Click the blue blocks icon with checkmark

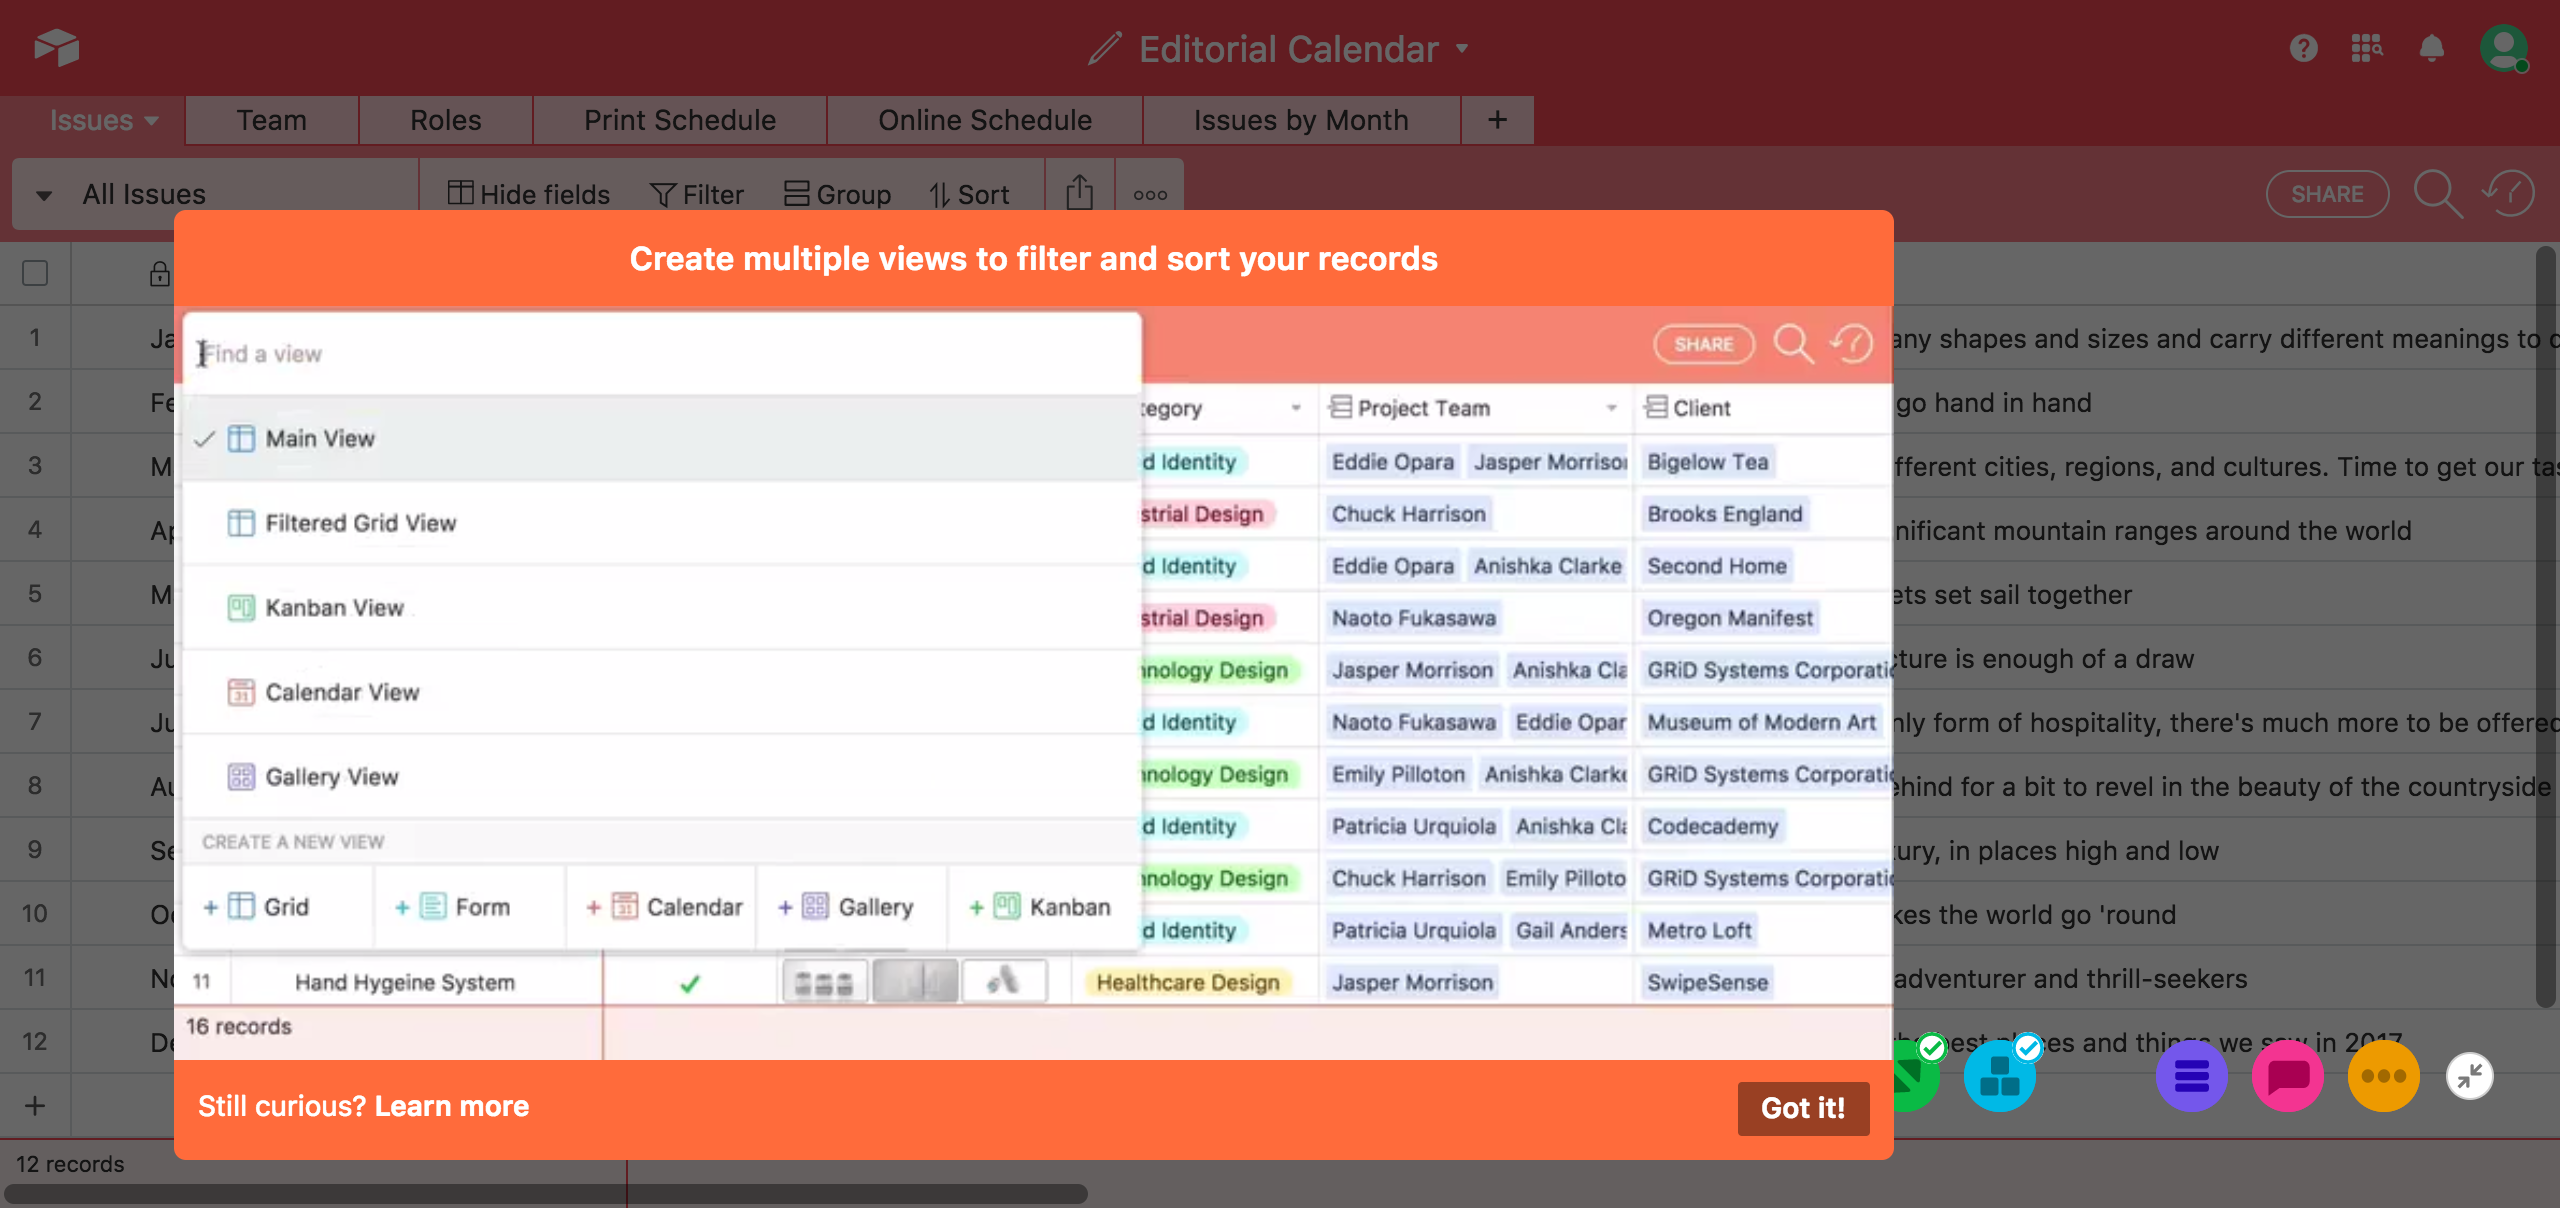click(x=1999, y=1076)
